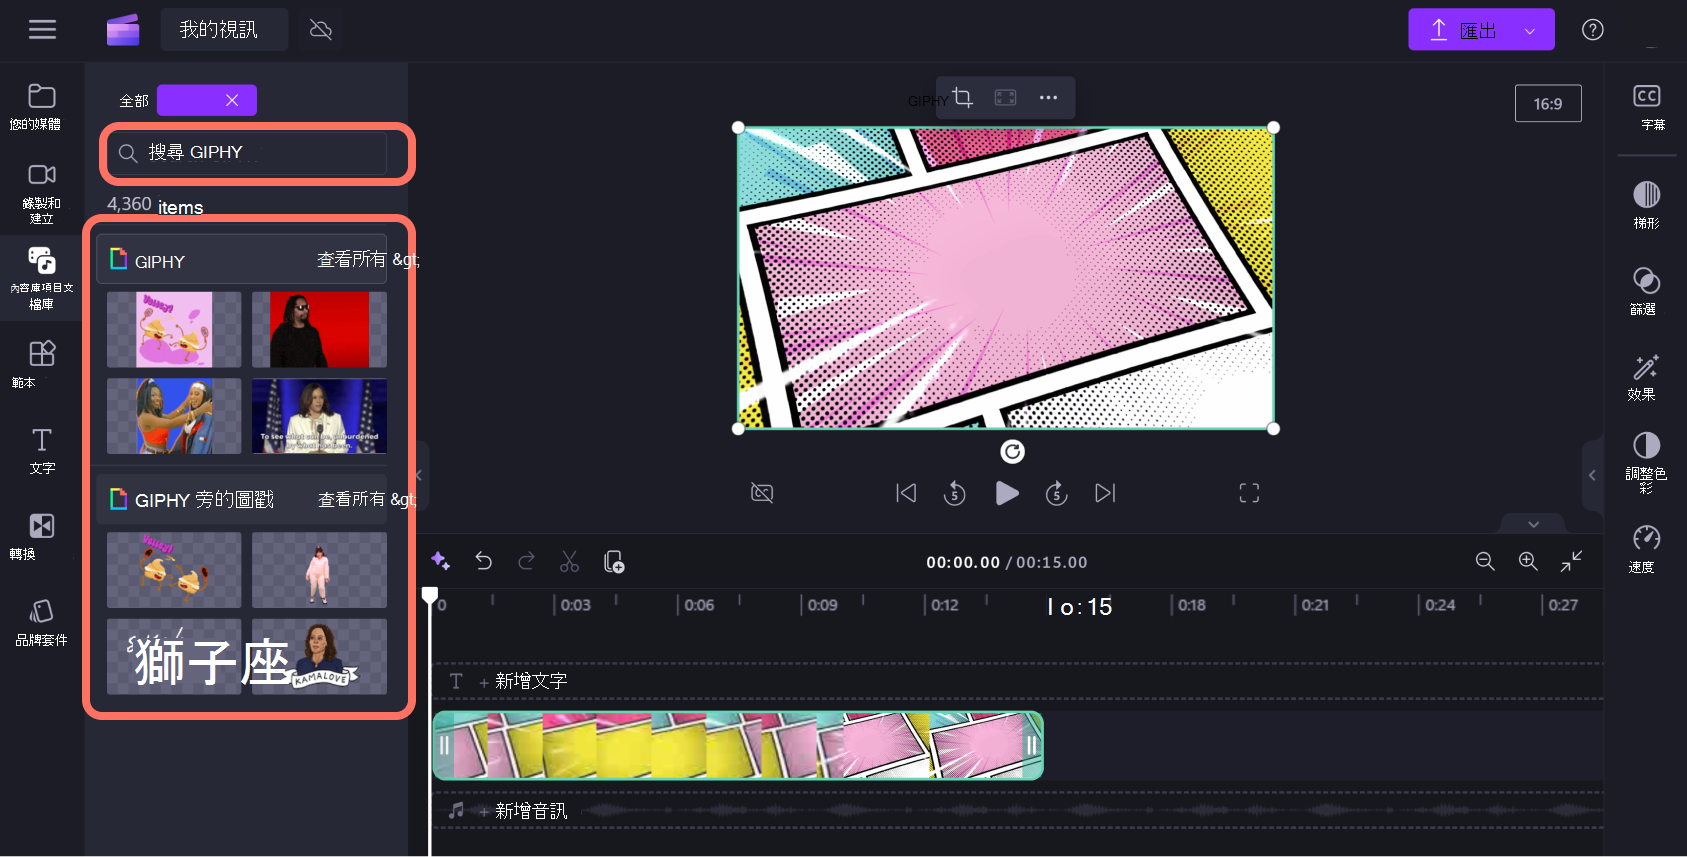Collapse the timeline with down chevron

pos(1533,524)
